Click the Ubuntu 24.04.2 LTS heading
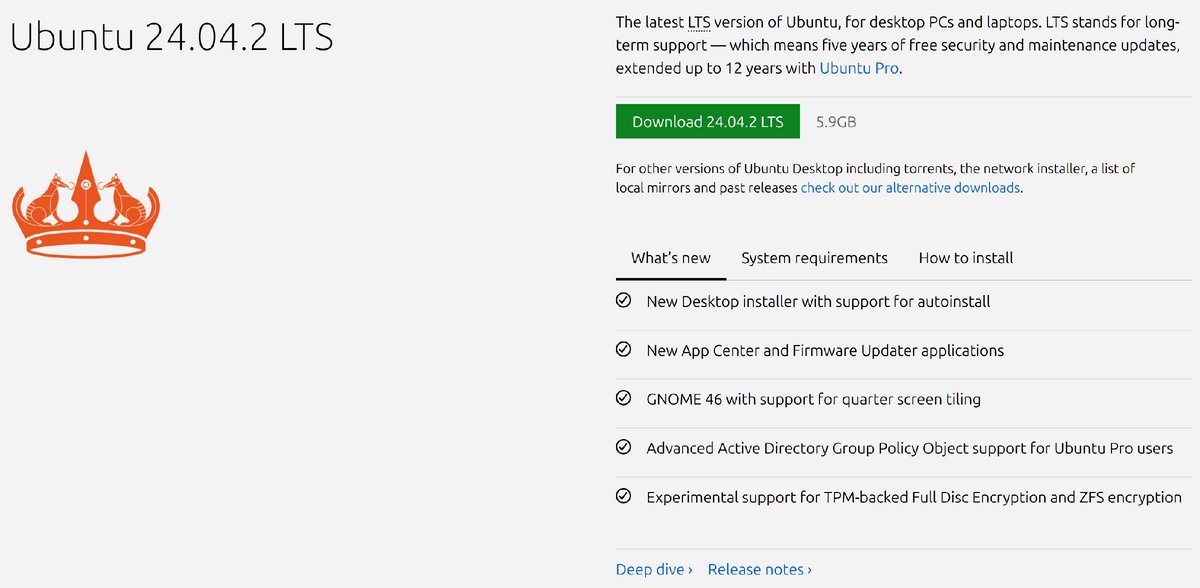Viewport: 1200px width, 588px height. (x=171, y=37)
